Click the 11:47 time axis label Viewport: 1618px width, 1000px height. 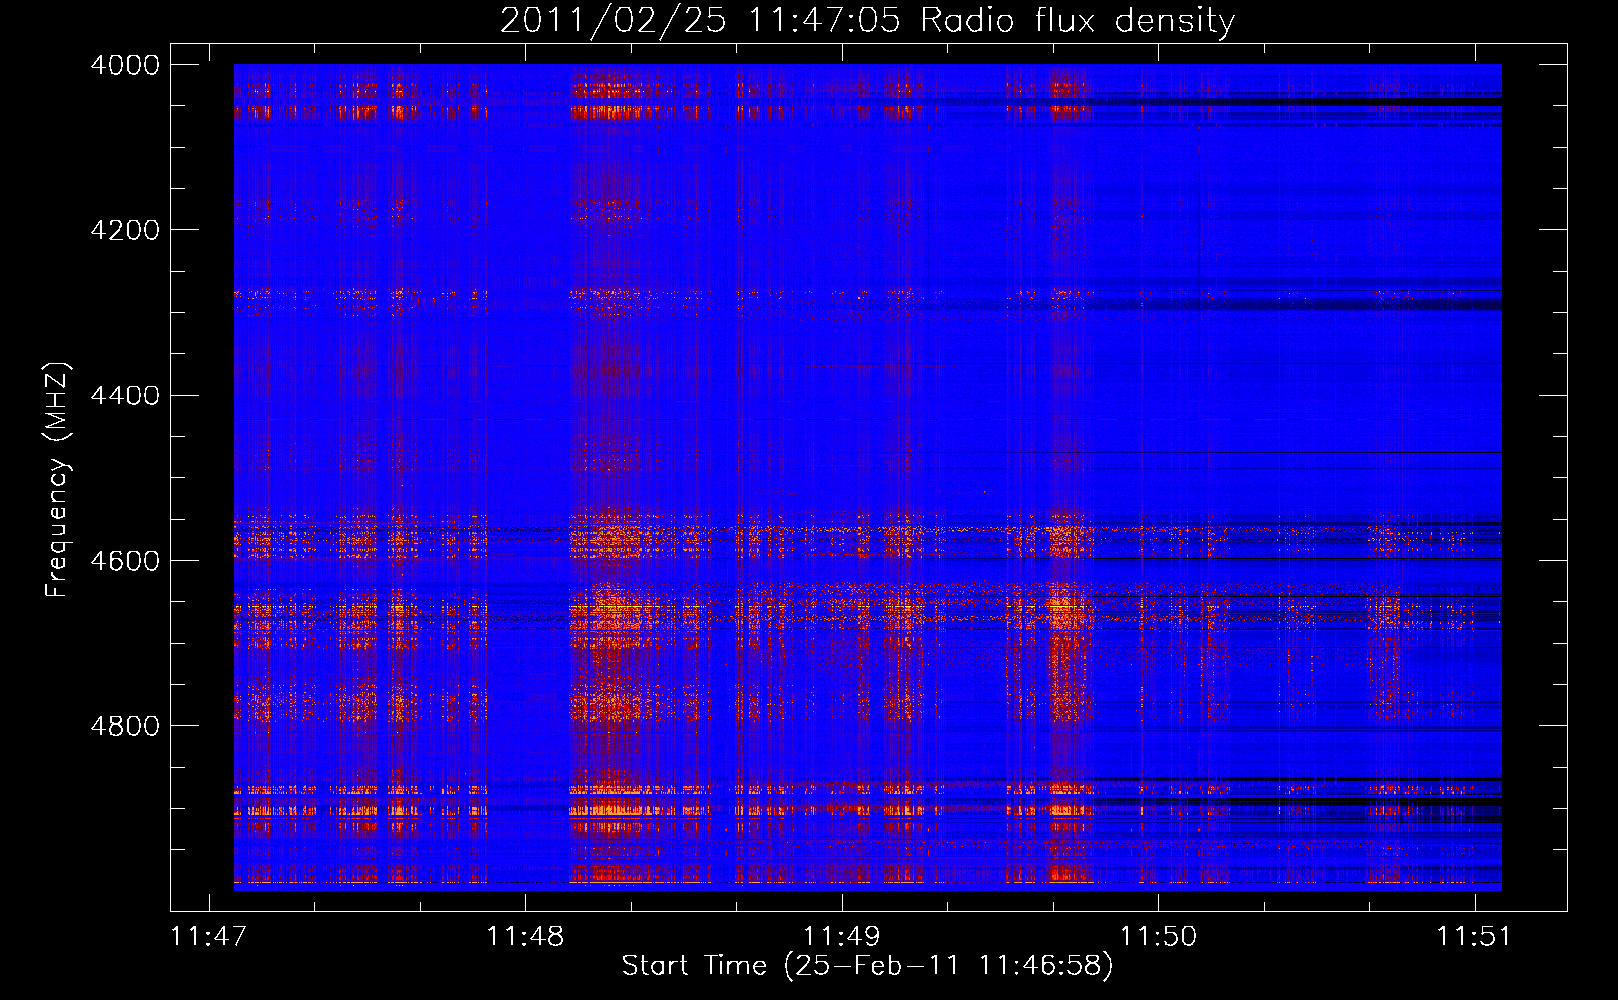pyautogui.click(x=209, y=936)
